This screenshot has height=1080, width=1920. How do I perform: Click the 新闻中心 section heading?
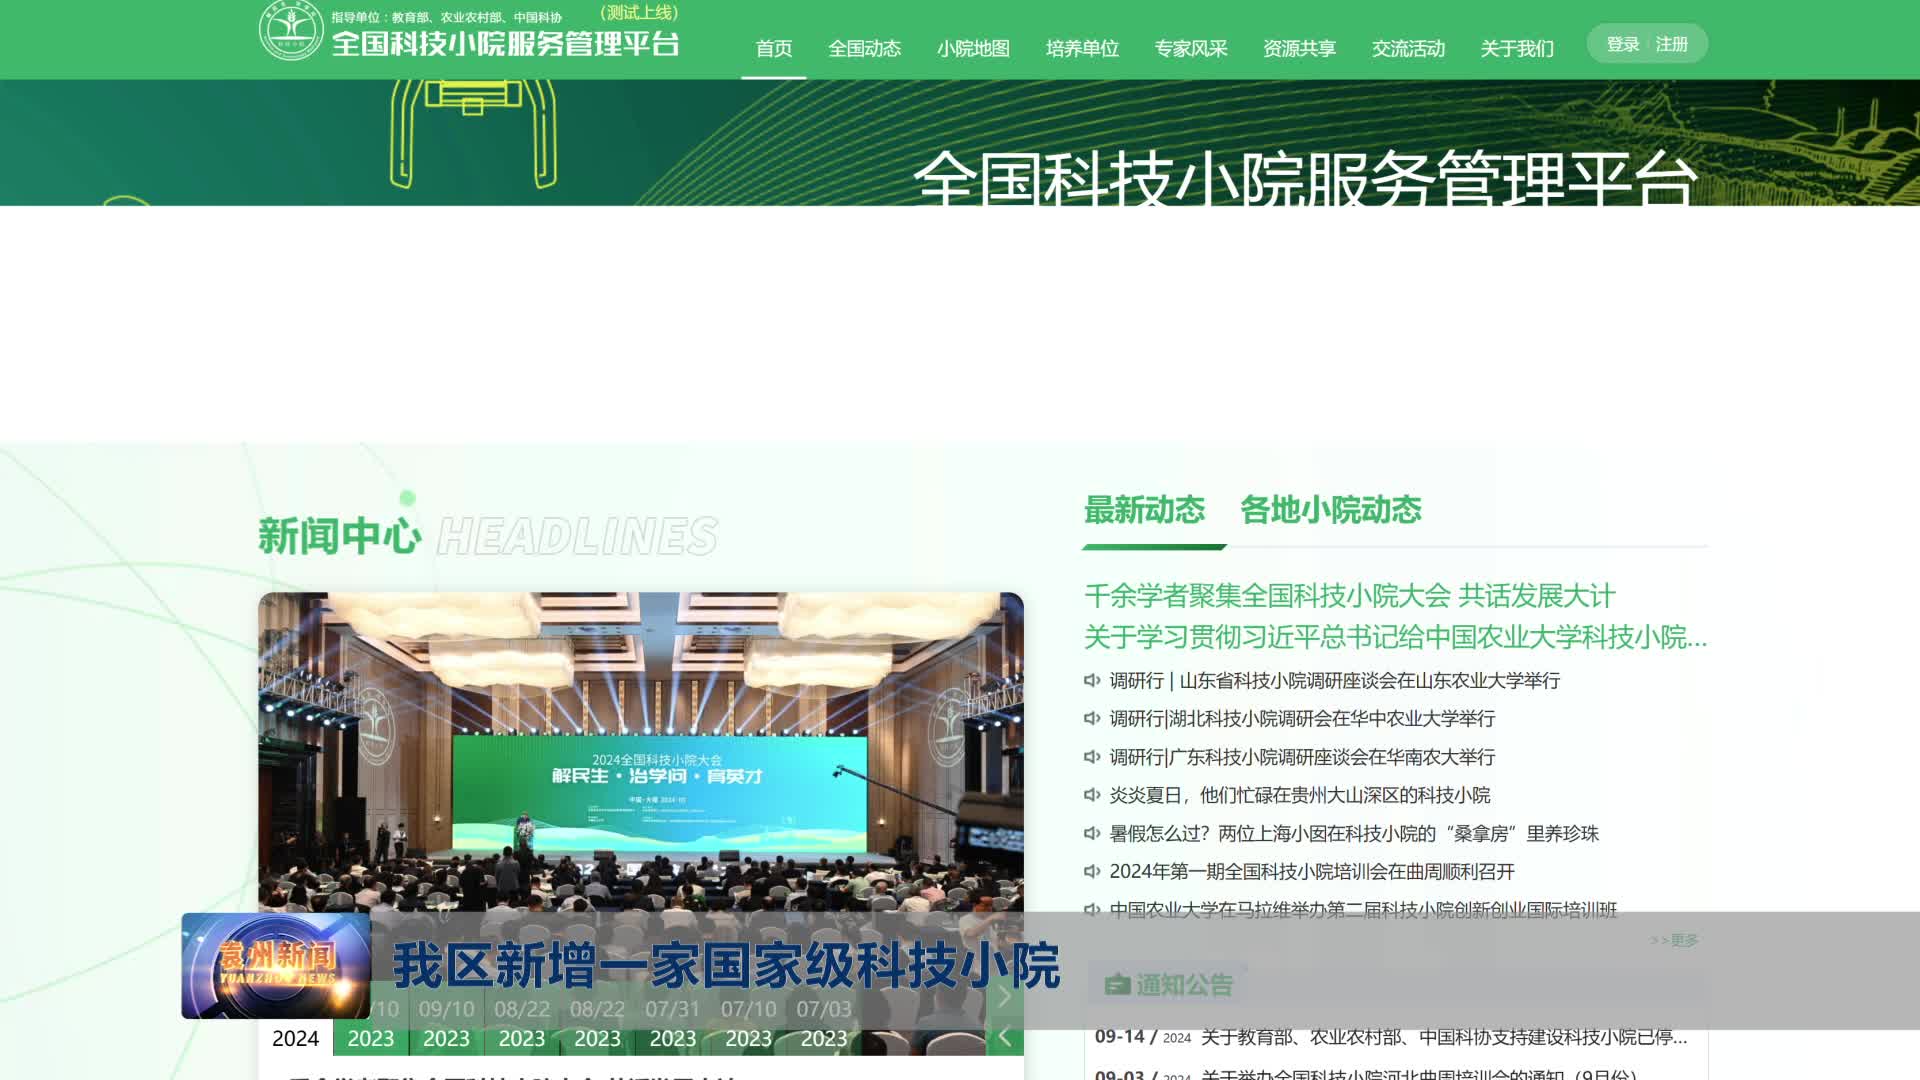pos(340,536)
